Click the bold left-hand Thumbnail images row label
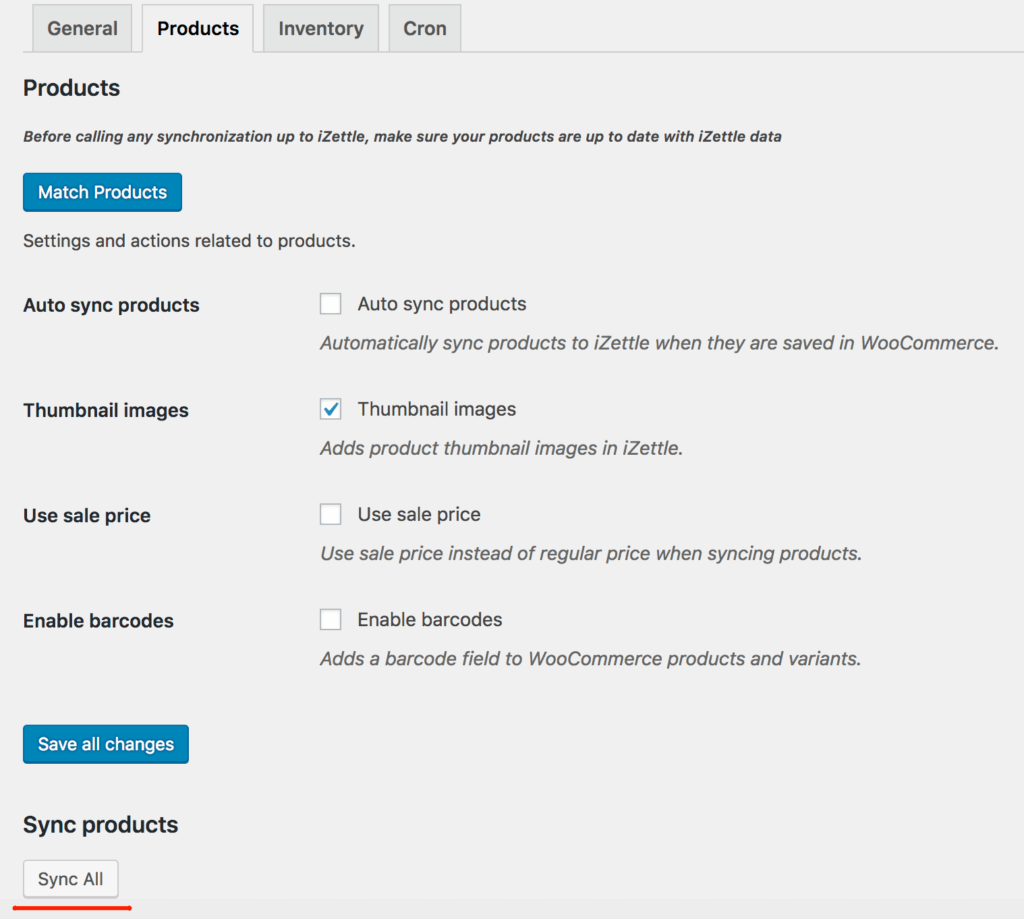Viewport: 1024px width, 919px height. click(106, 410)
